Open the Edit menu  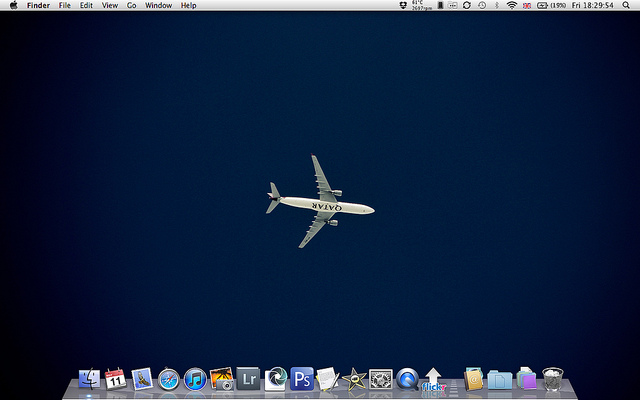point(86,5)
